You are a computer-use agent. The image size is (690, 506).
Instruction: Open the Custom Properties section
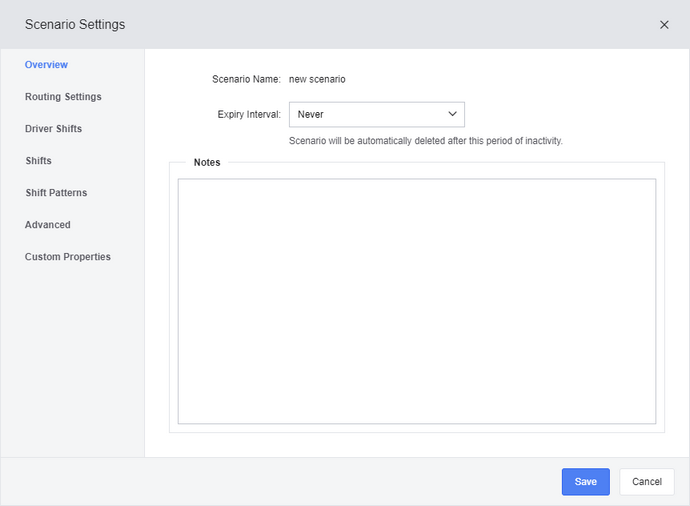[67, 257]
